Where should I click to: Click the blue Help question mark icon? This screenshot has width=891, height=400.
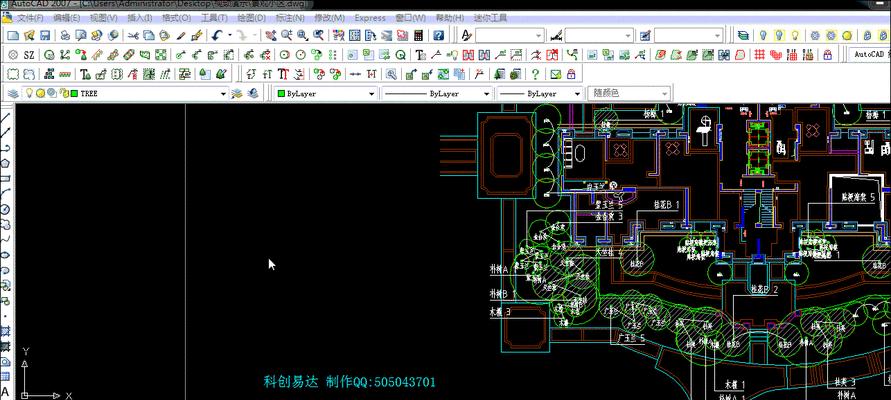(x=439, y=36)
